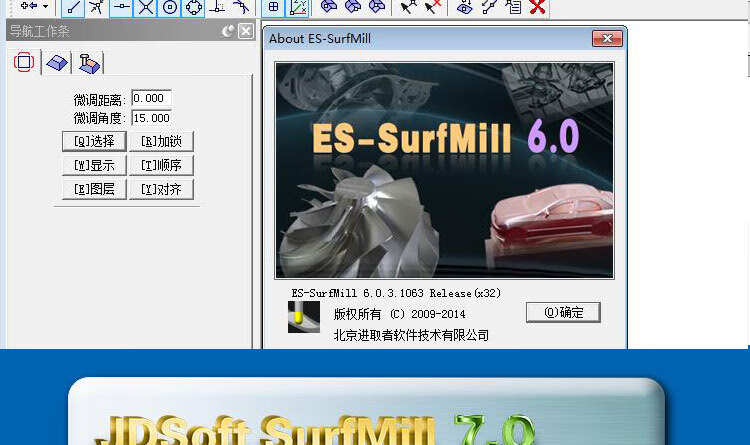The height and width of the screenshot is (445, 750).
Task: Click the [Q]选择 button
Action: point(94,141)
